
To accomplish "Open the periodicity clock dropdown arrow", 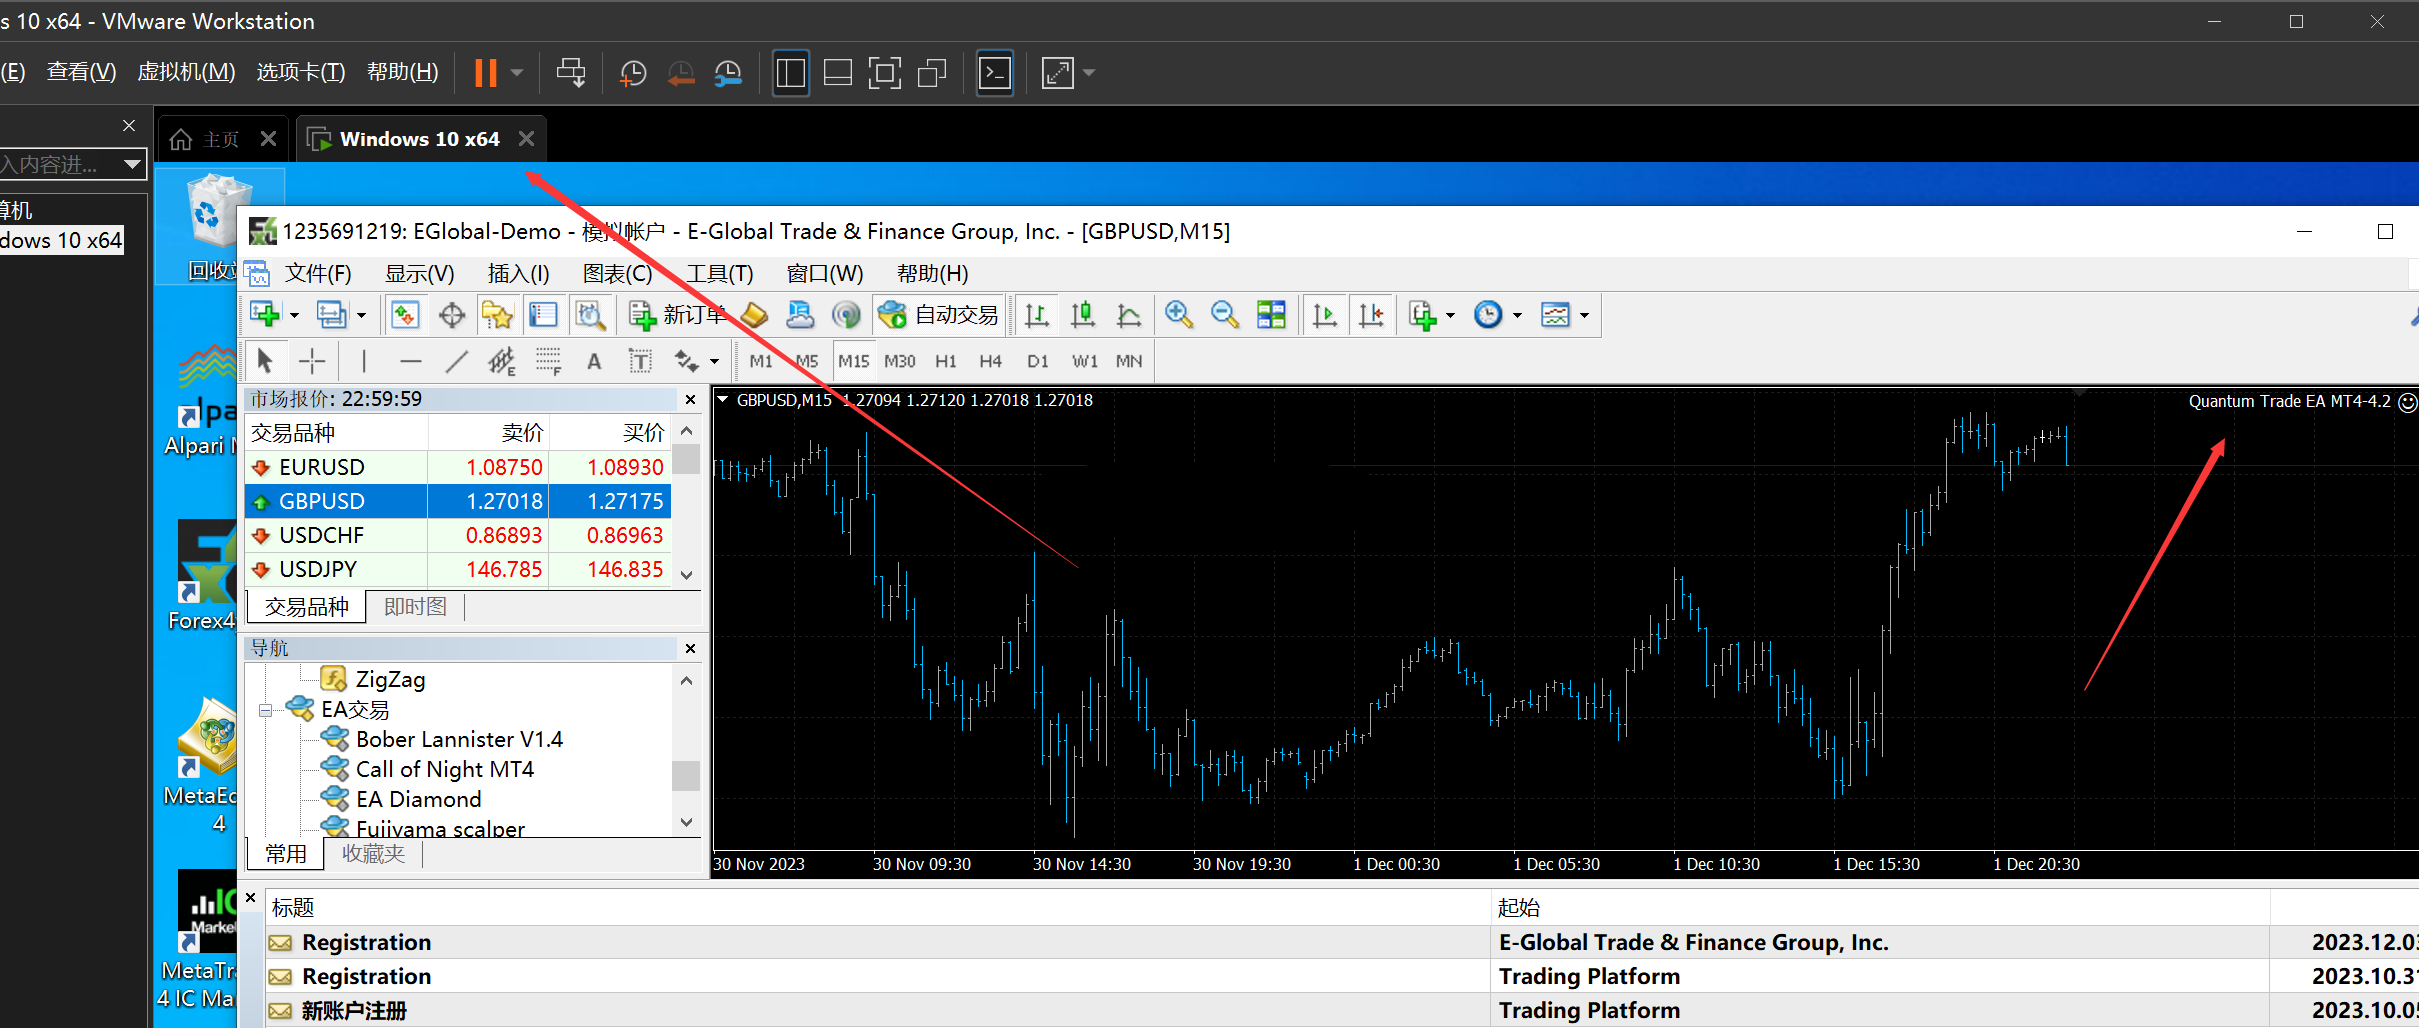I will (x=1517, y=316).
